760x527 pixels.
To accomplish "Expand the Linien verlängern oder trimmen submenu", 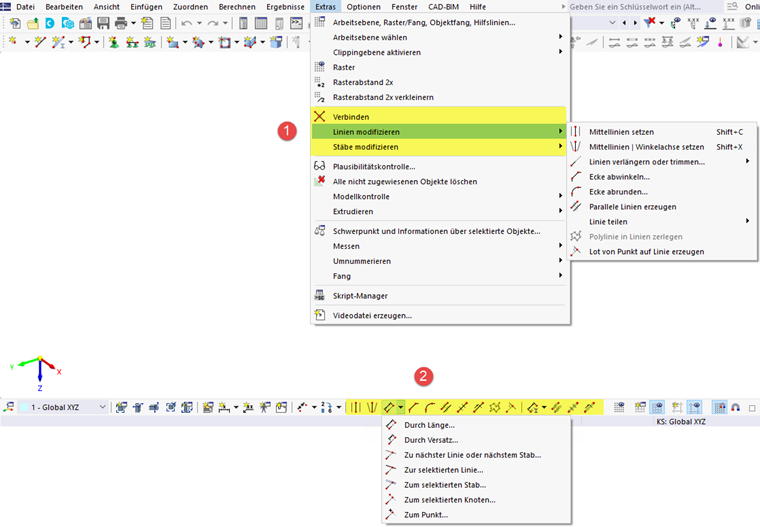I will 662,161.
